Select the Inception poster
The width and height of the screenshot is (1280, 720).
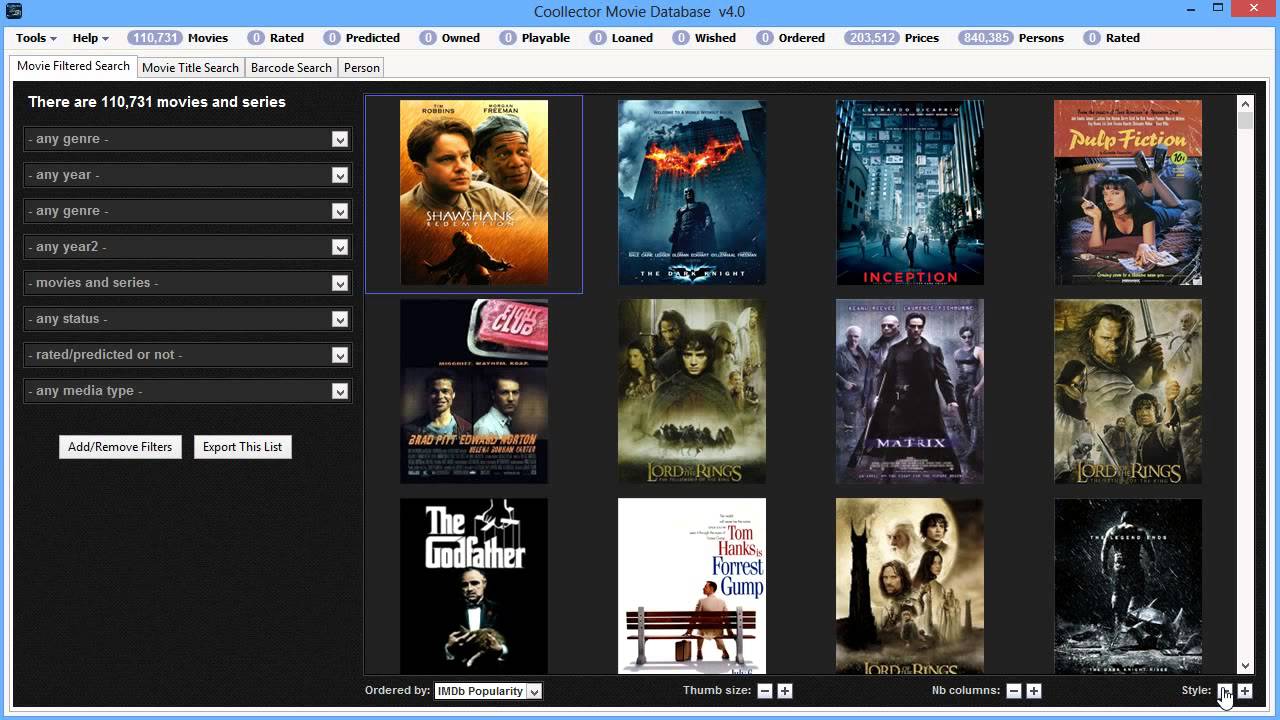[x=910, y=193]
